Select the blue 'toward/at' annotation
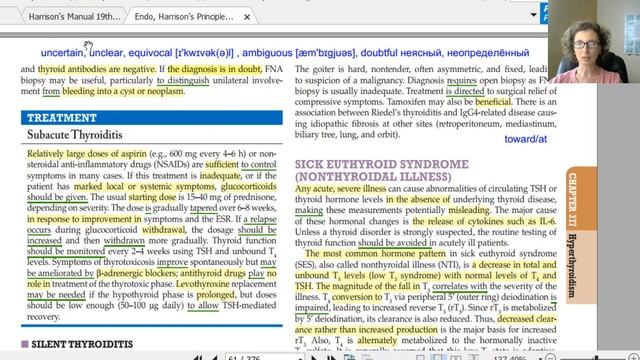This screenshot has height=360, width=640. point(525,139)
